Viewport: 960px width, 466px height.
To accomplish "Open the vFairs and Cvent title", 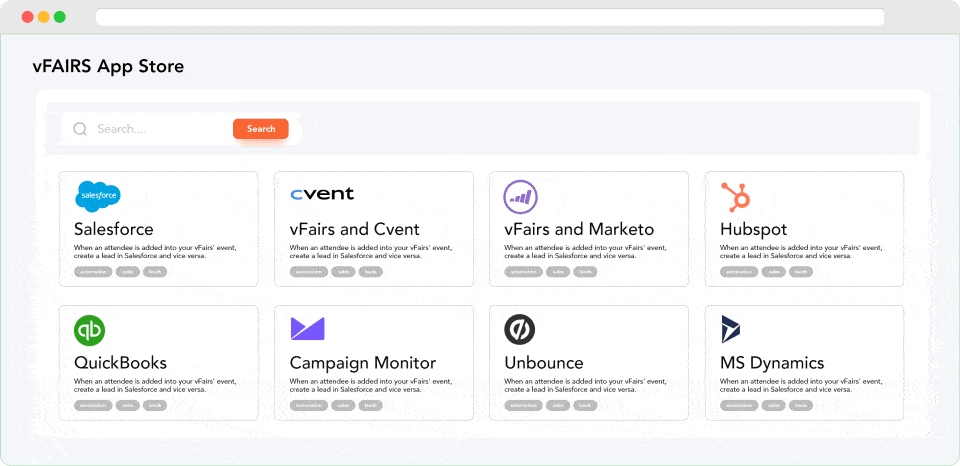I will click(354, 229).
